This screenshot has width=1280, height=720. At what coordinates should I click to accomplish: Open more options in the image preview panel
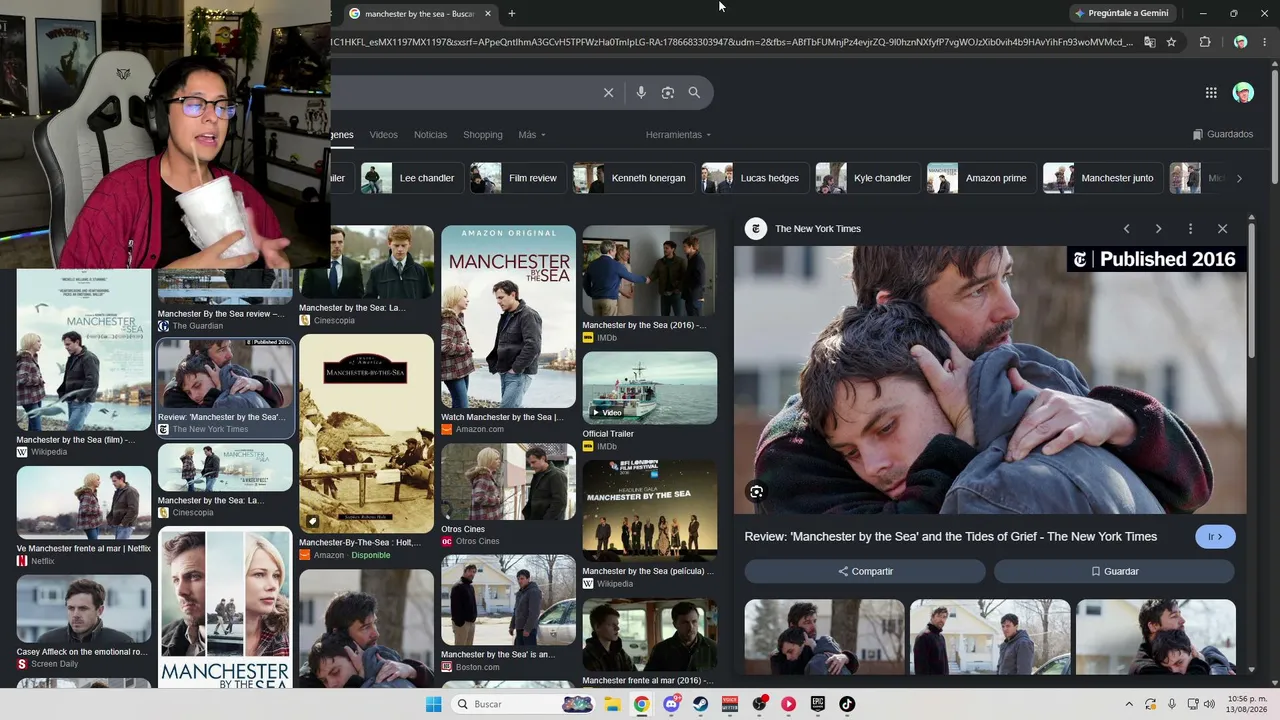pyautogui.click(x=1190, y=229)
